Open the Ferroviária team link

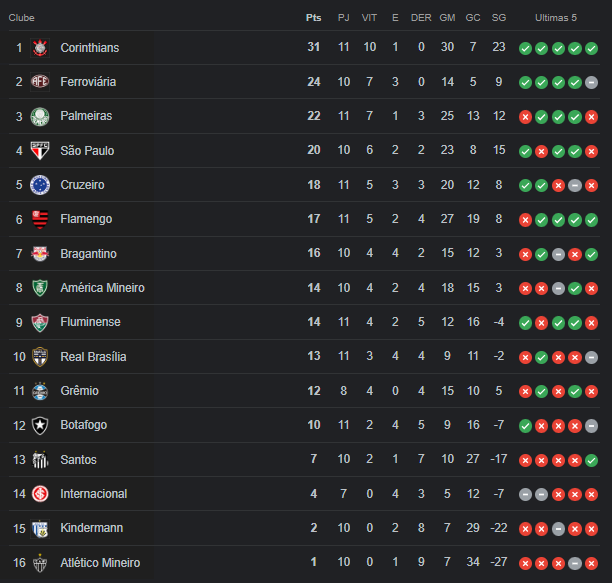(88, 82)
